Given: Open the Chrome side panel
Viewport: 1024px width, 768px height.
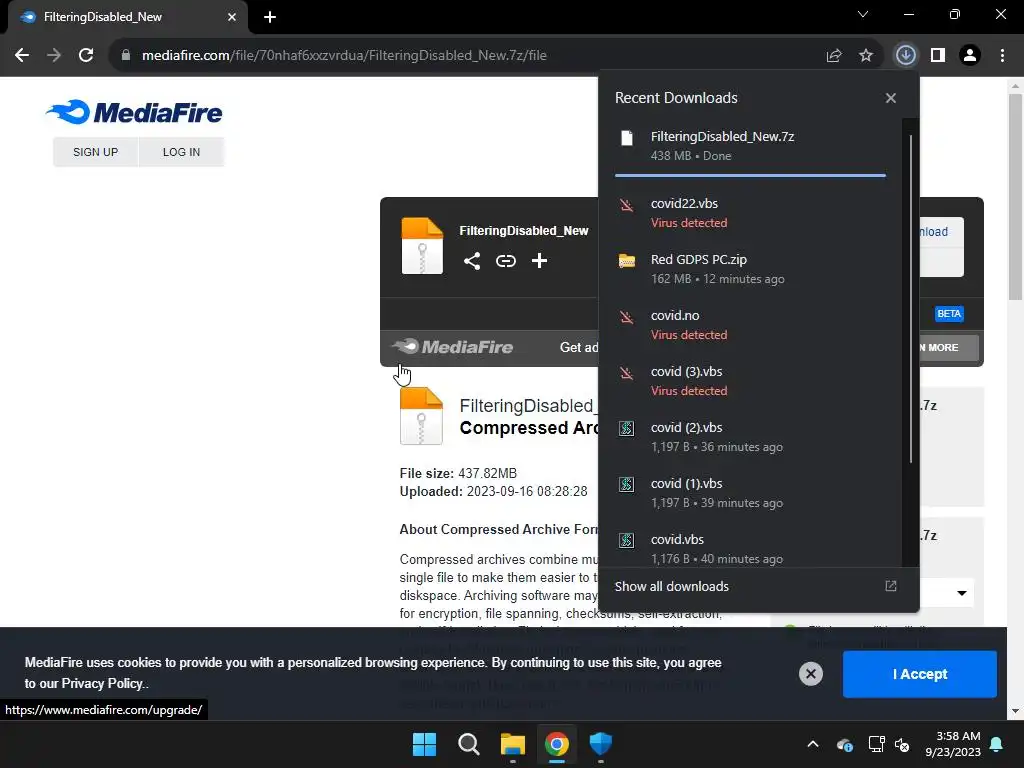Looking at the screenshot, I should 938,56.
